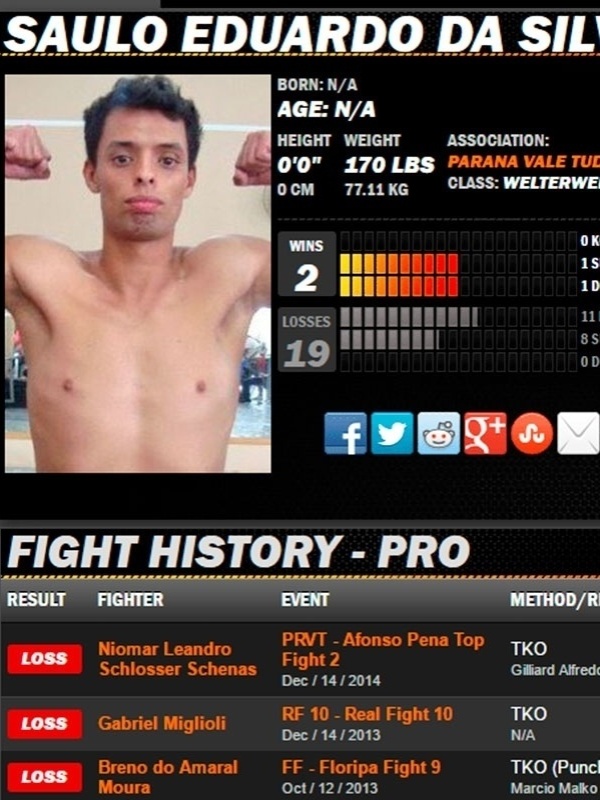Screen dimensions: 600x800
Task: Open Gabriel Miglioli fighter page
Action: tap(162, 723)
